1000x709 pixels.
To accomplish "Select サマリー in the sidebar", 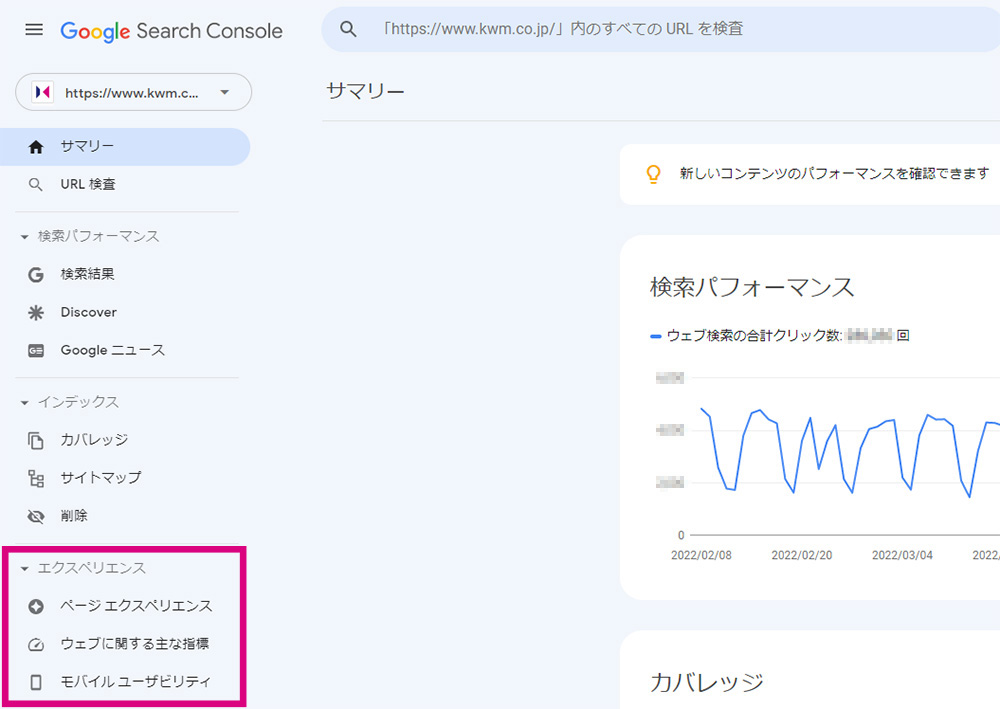I will [125, 147].
